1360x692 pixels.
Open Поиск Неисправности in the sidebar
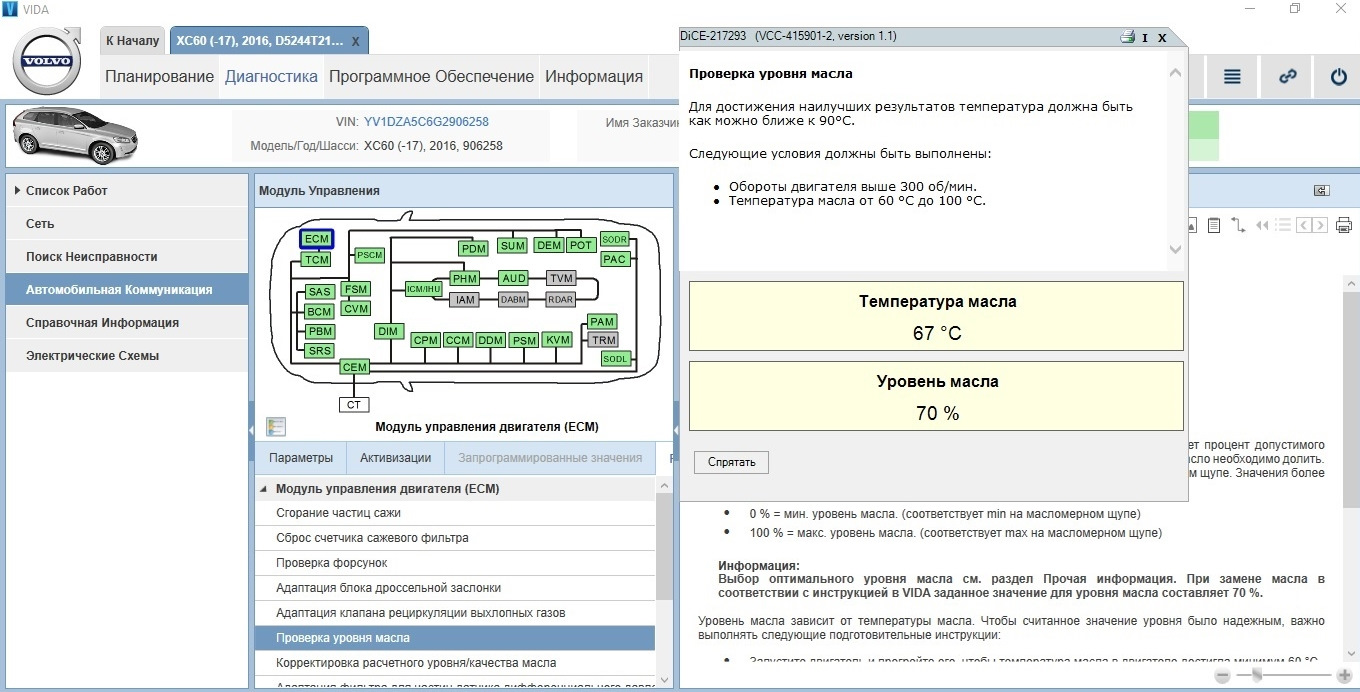coord(127,257)
